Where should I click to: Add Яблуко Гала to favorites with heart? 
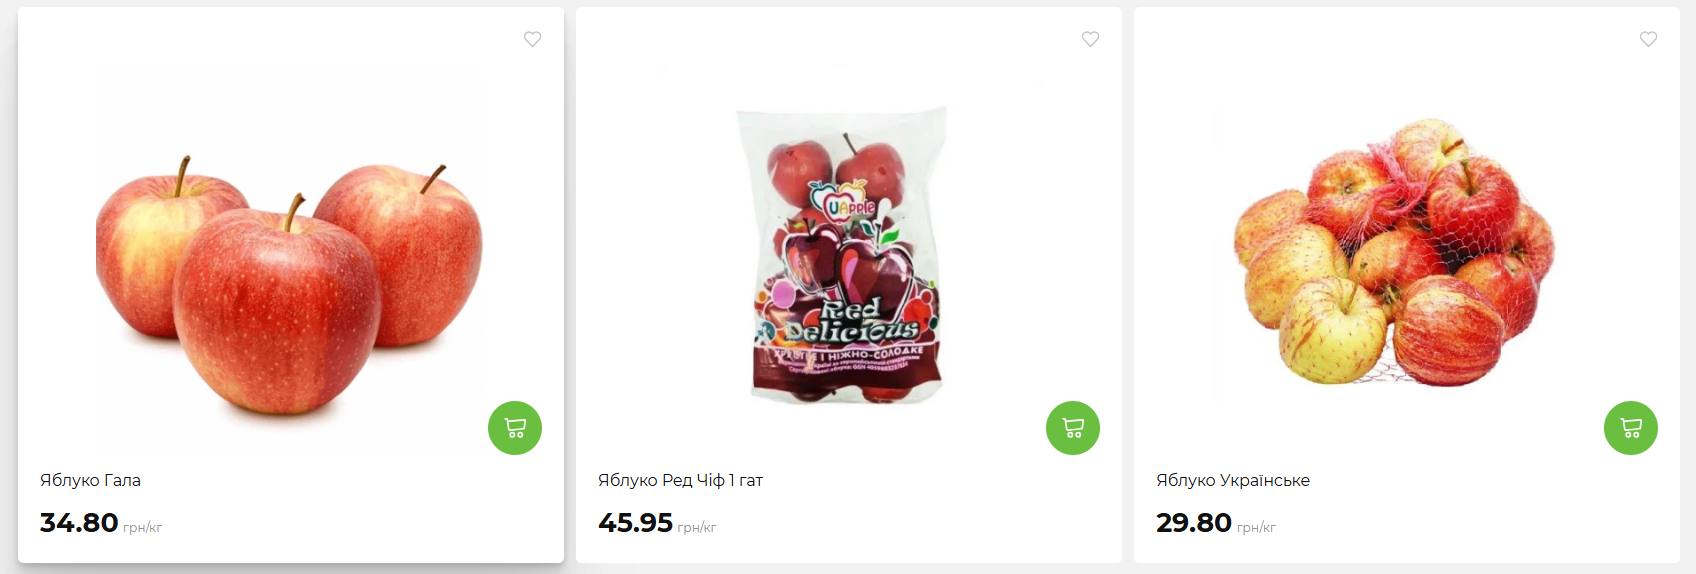(532, 39)
